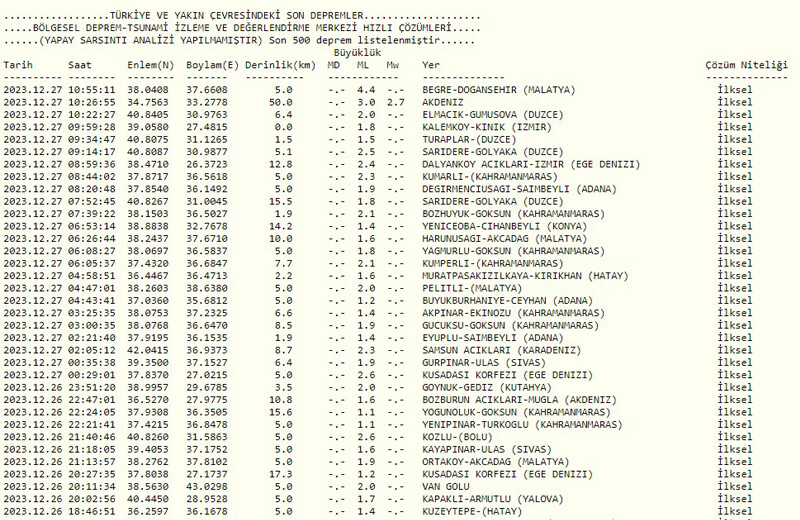The width and height of the screenshot is (800, 520).
Task: Click the 'Tarih' column header
Action: (18, 65)
